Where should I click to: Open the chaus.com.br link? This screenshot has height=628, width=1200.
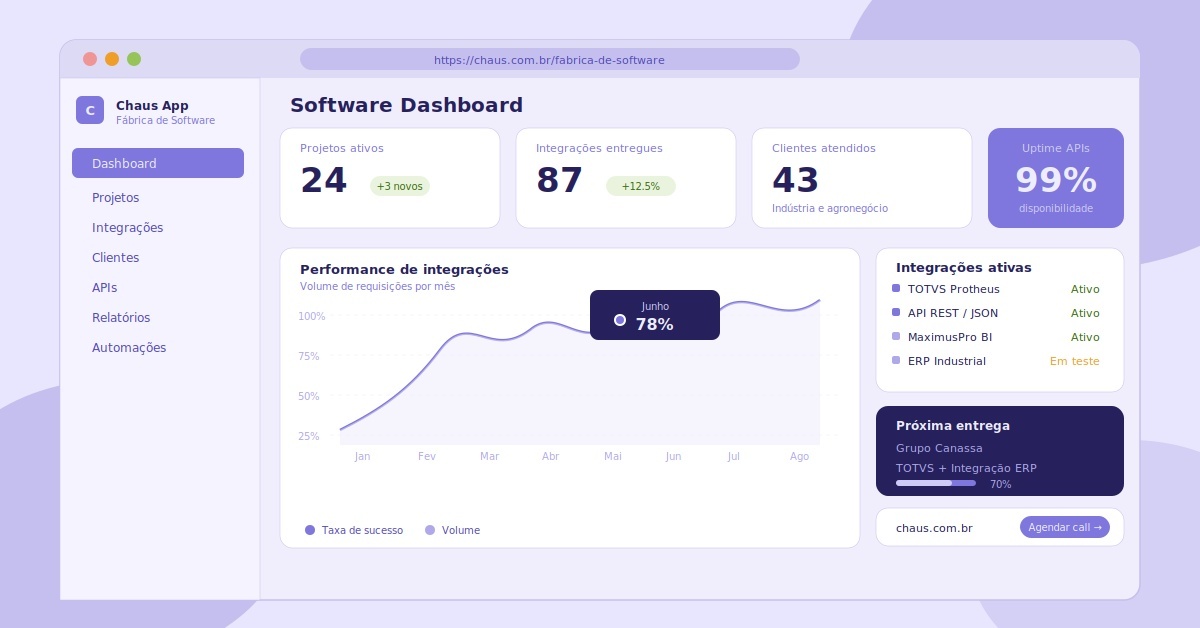click(x=934, y=527)
